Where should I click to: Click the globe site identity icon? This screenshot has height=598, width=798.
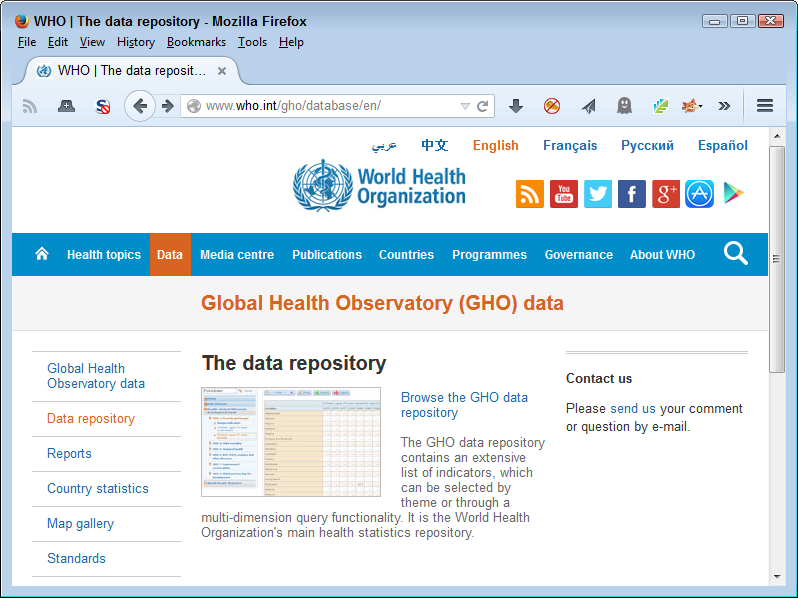point(194,106)
